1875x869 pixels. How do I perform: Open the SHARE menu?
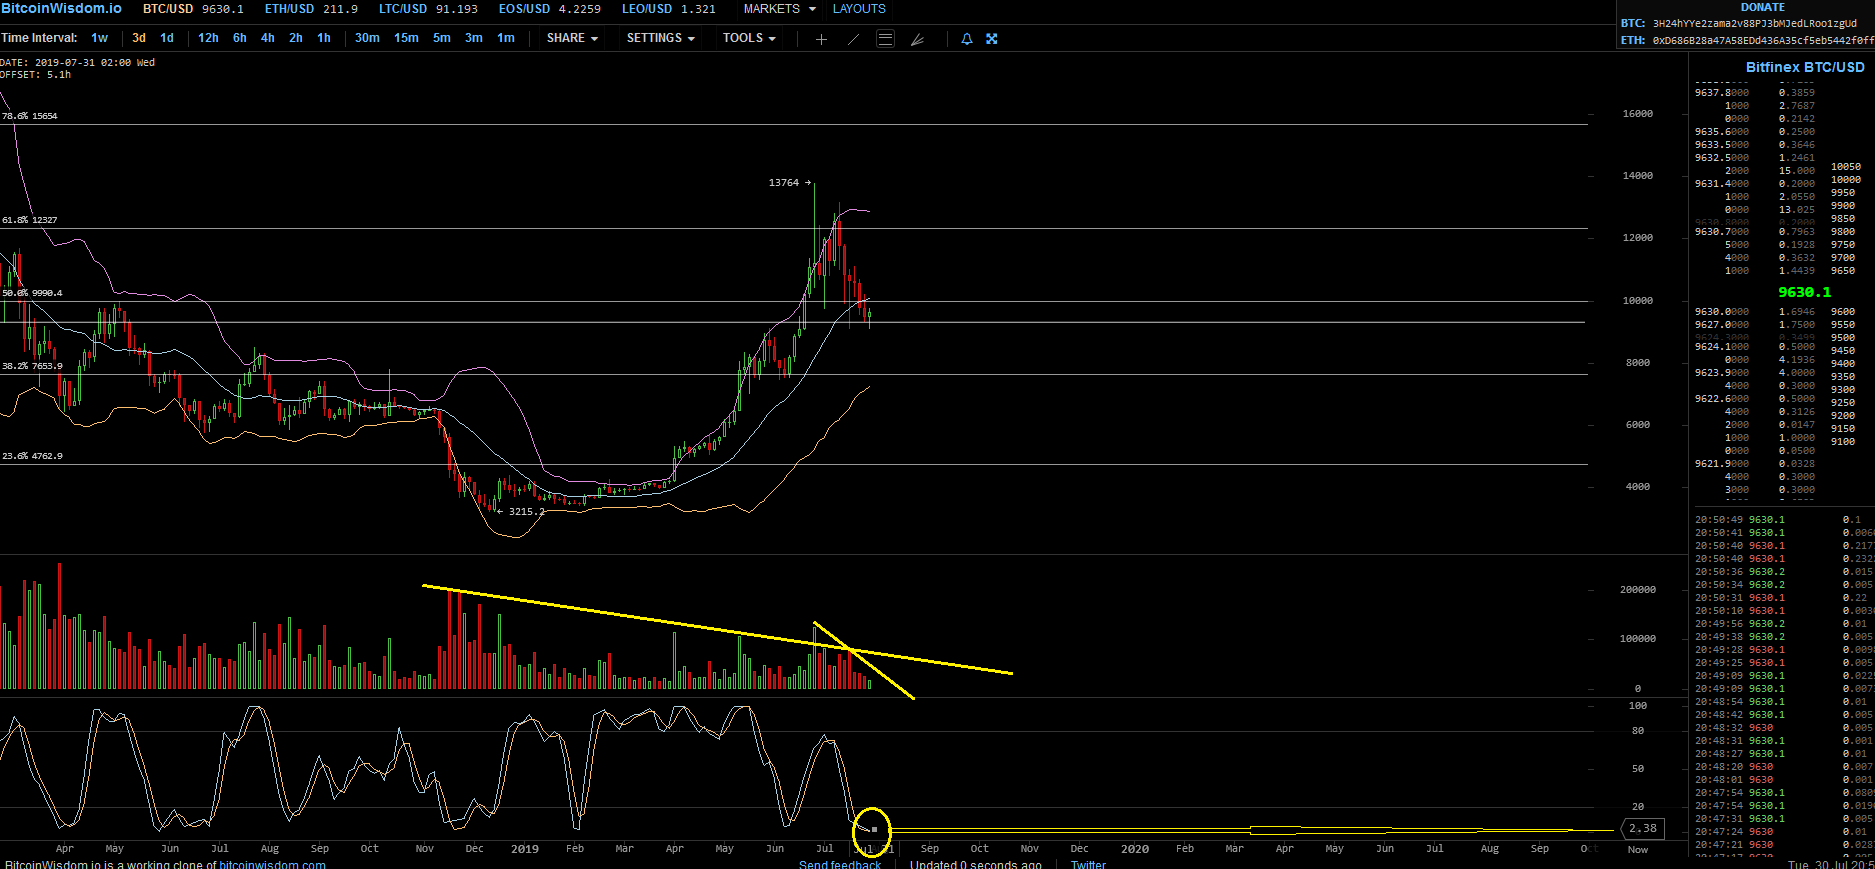click(572, 38)
